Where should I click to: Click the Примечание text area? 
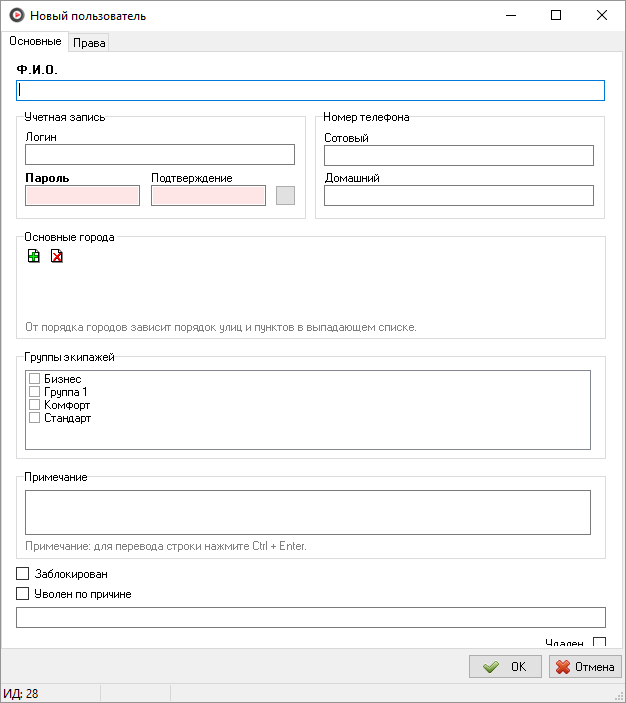[x=308, y=512]
